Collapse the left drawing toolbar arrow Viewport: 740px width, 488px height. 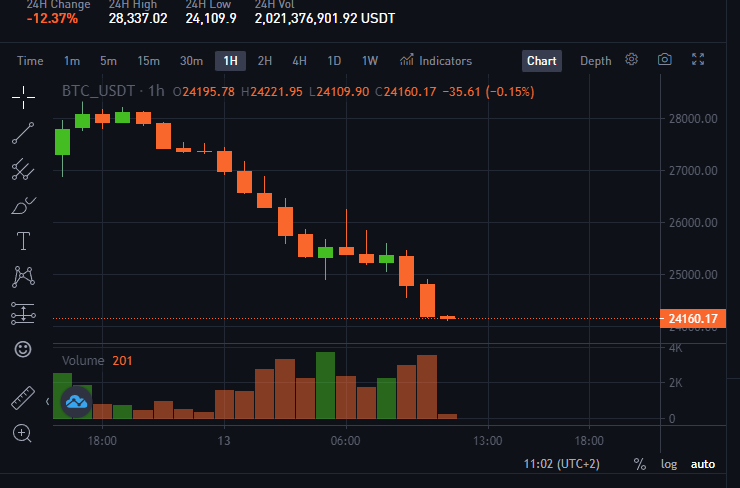48,402
